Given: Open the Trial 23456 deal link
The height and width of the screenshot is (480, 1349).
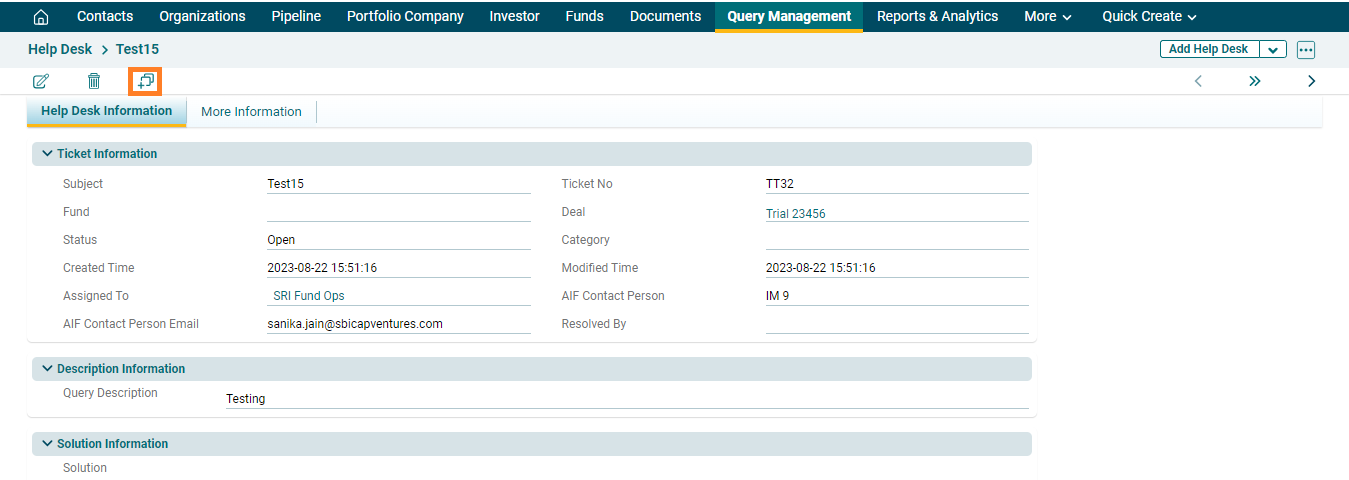Looking at the screenshot, I should tap(795, 214).
